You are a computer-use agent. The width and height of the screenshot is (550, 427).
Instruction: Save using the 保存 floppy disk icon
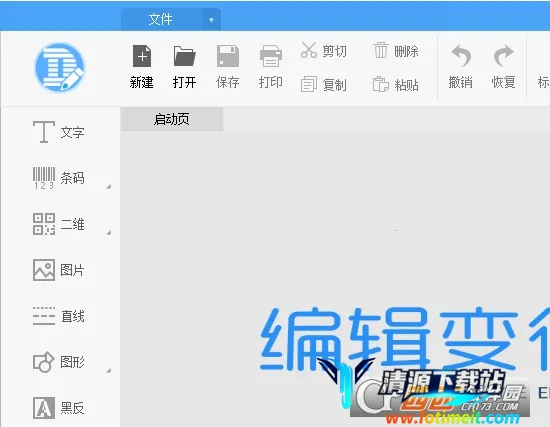click(228, 56)
